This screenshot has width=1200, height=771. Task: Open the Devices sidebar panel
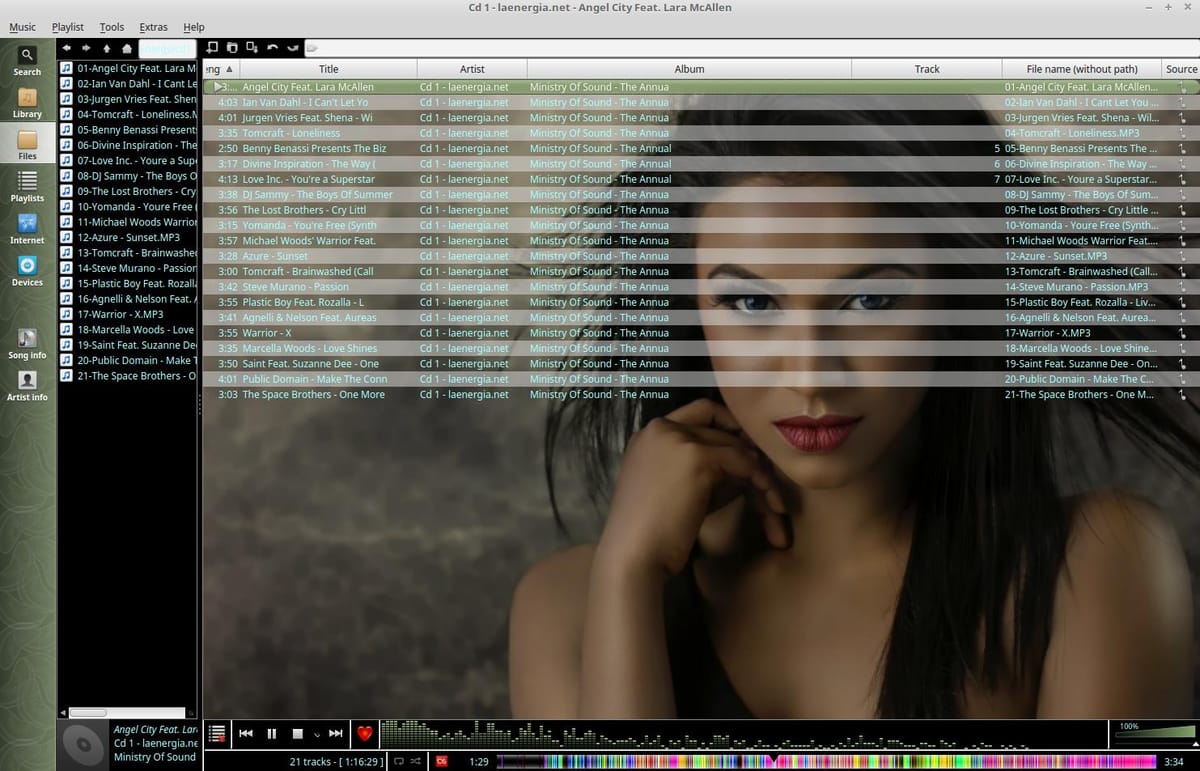point(27,271)
